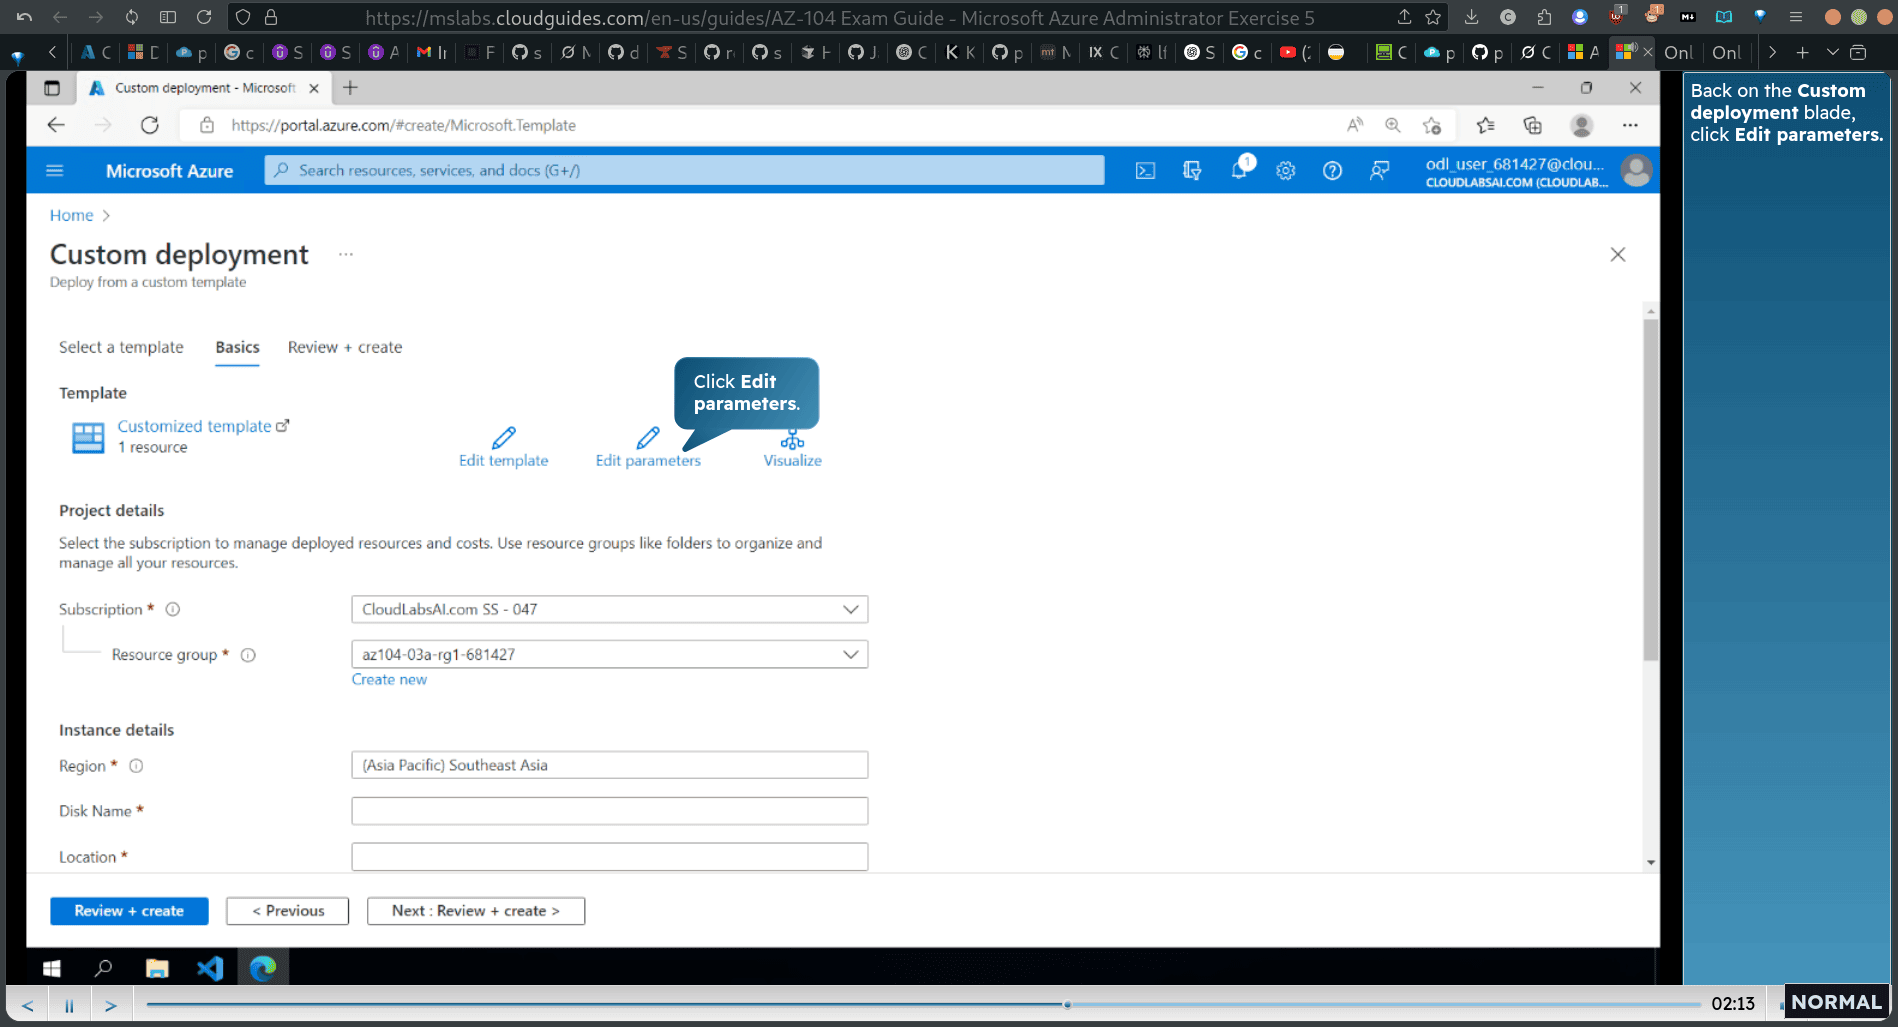Click Edge zoom magnifier icon
Screen dimensions: 1898x1027
point(1393,125)
